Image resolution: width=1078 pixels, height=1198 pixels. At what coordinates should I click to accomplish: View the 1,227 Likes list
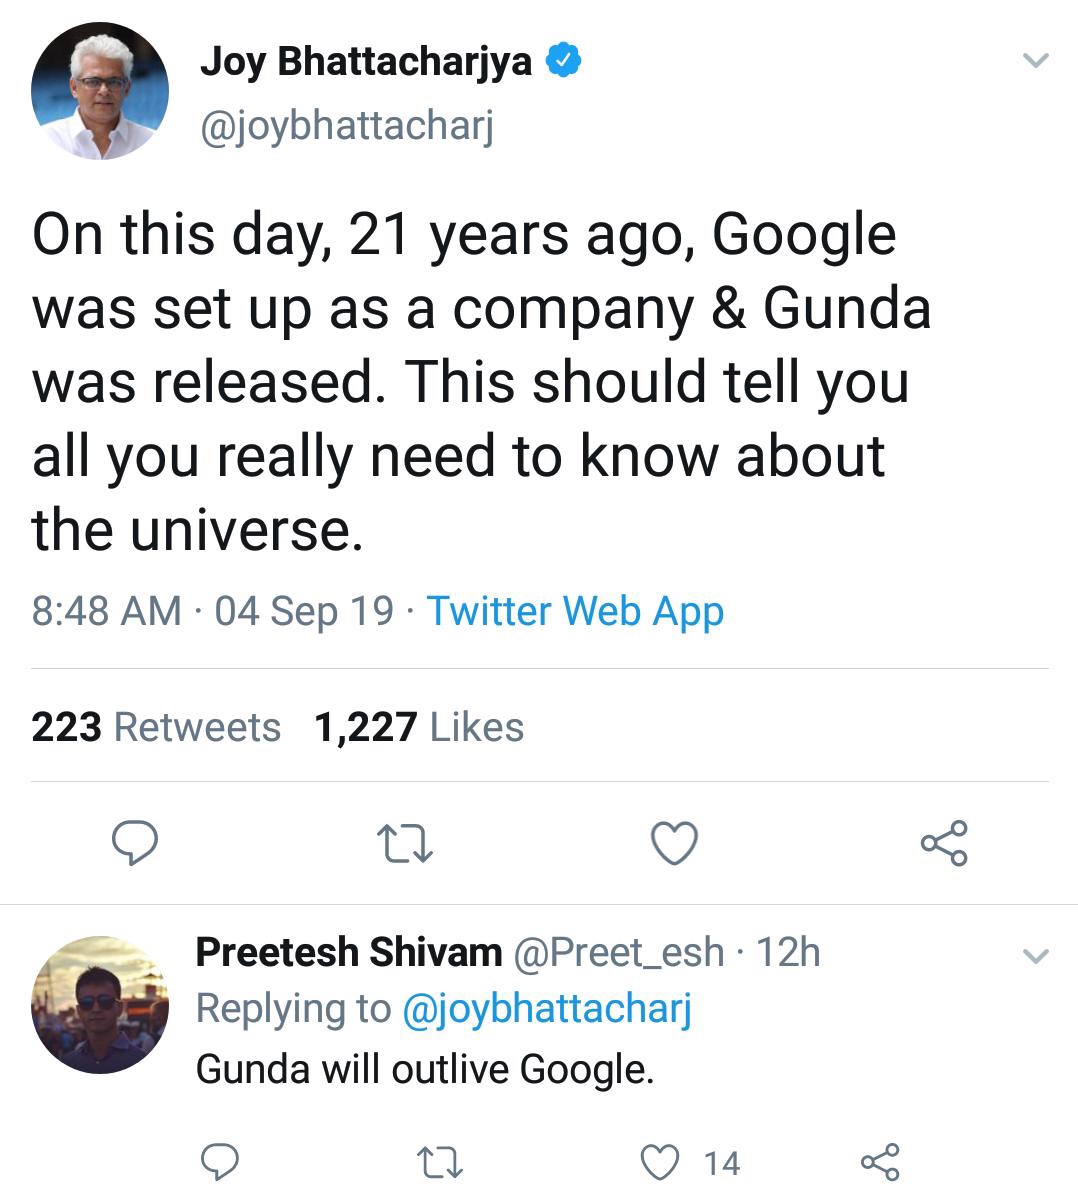[x=419, y=727]
